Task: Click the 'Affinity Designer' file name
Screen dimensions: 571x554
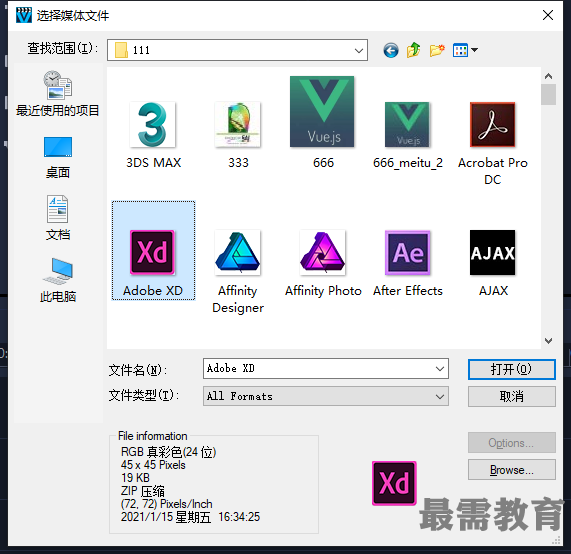Action: pos(238,299)
